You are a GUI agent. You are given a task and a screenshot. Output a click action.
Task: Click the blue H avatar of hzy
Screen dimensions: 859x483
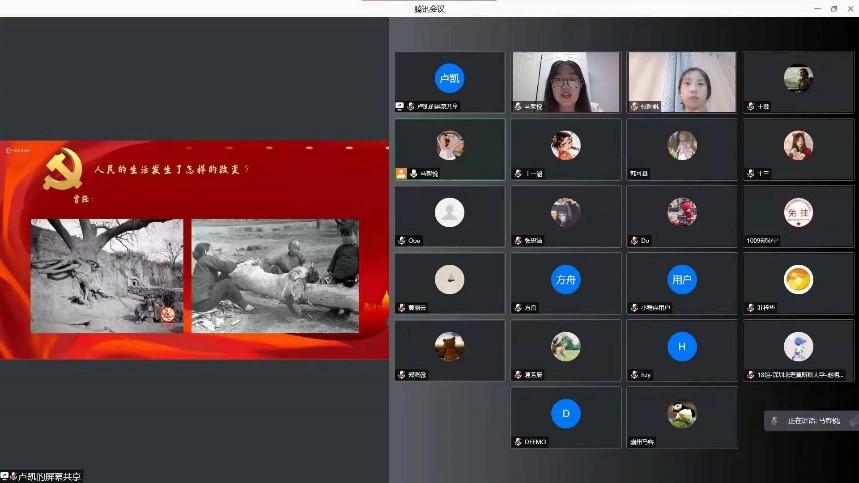(x=681, y=346)
